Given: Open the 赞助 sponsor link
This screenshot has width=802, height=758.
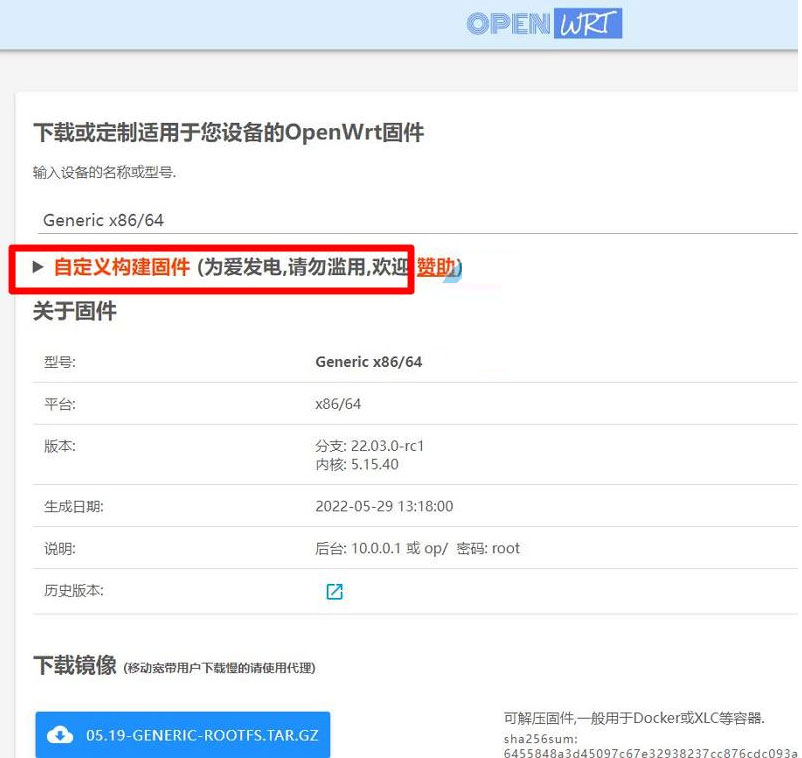Looking at the screenshot, I should 435,267.
